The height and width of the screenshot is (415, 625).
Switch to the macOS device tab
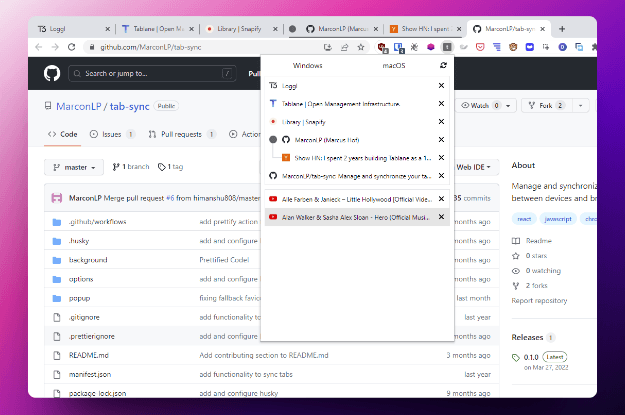tap(394, 65)
